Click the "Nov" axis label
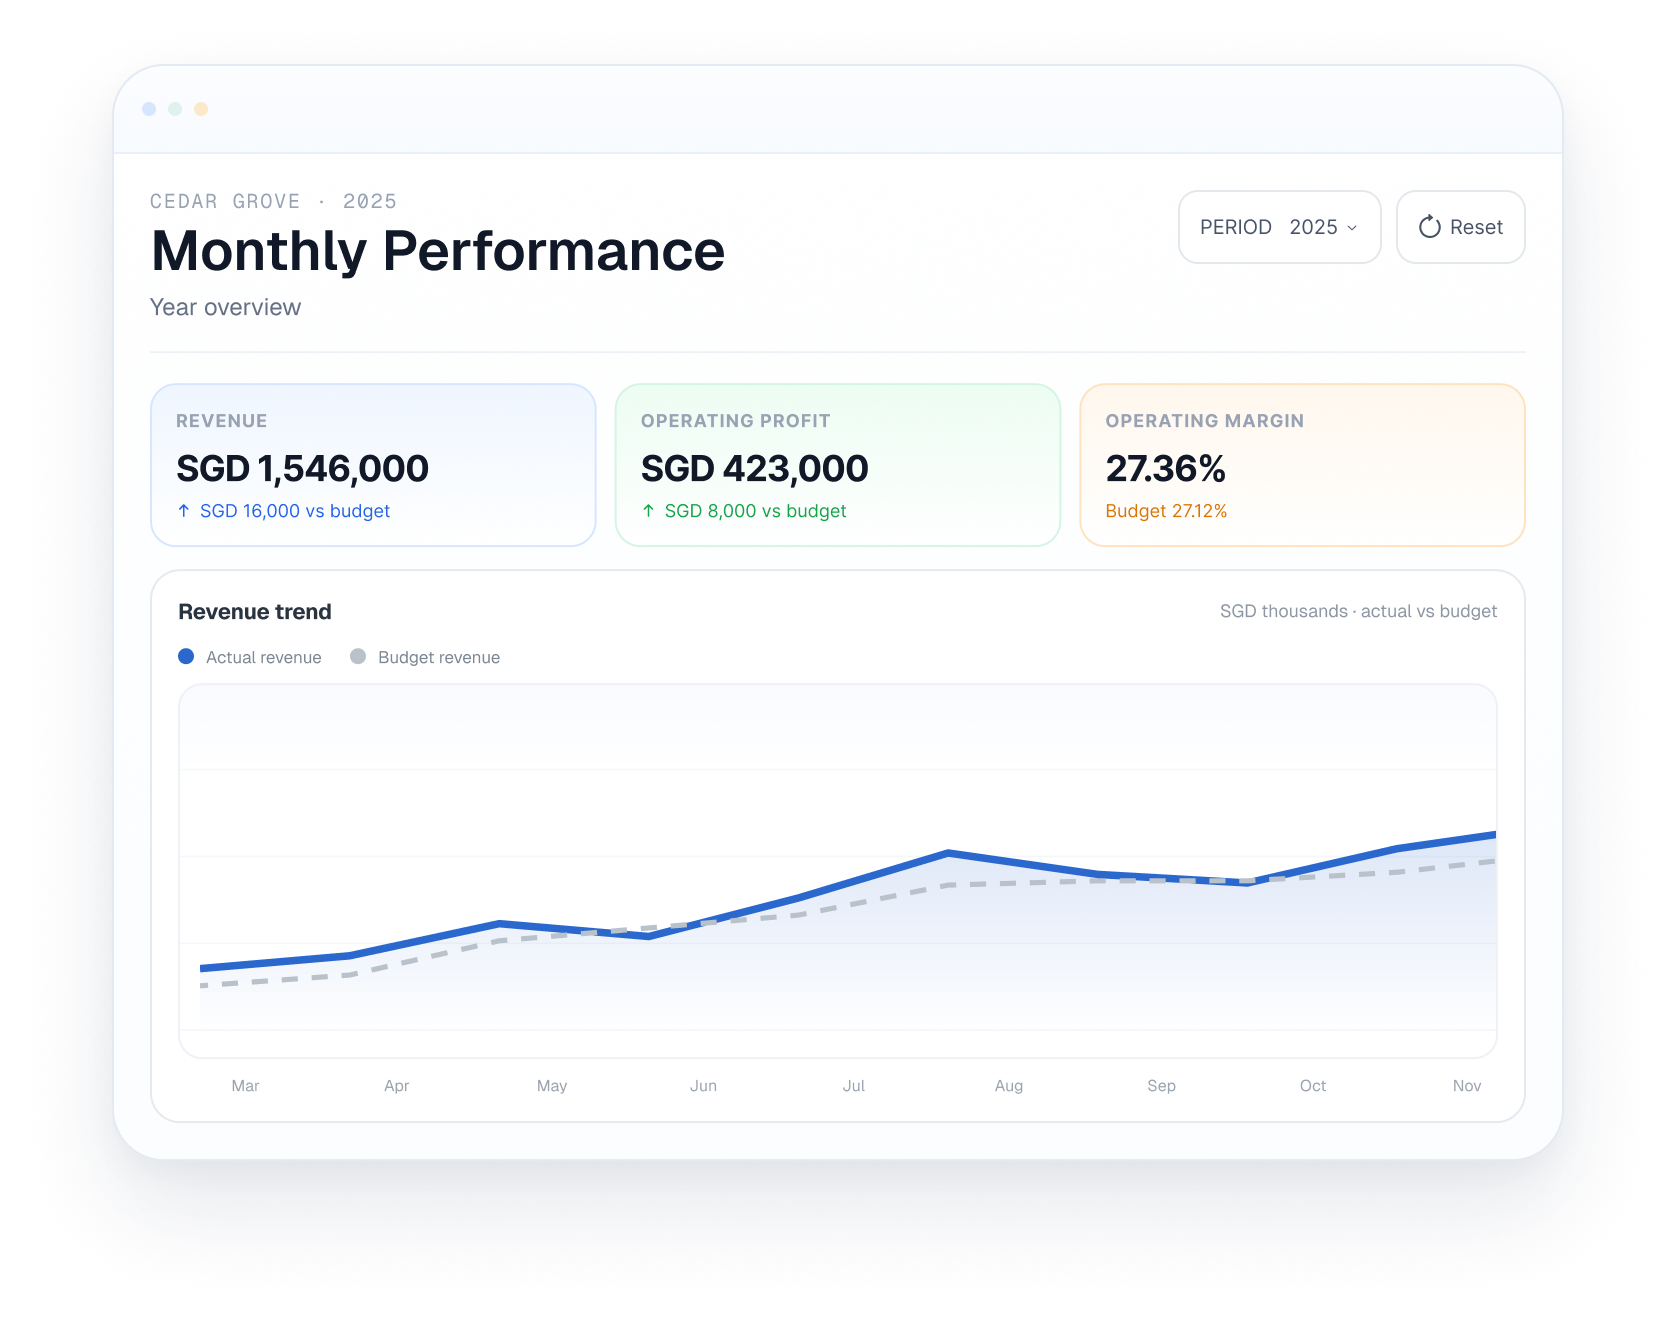 click(1467, 1086)
